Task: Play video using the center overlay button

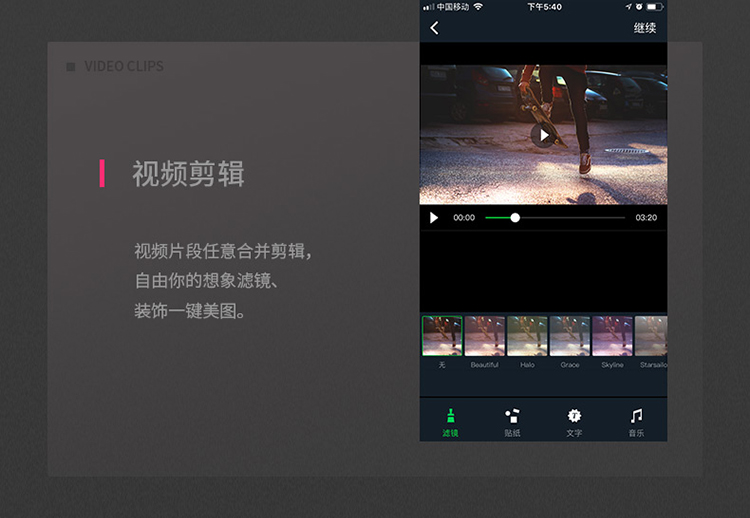Action: tap(543, 135)
